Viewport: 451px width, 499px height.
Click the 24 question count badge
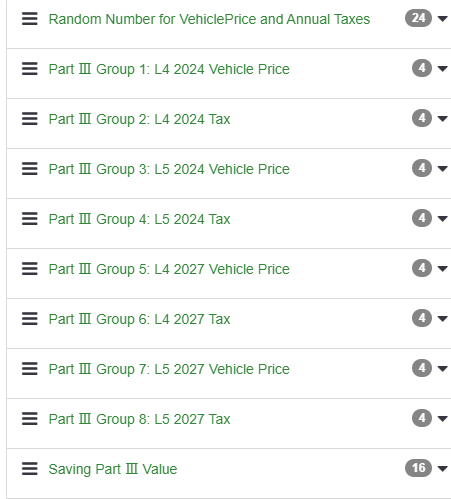click(x=418, y=18)
